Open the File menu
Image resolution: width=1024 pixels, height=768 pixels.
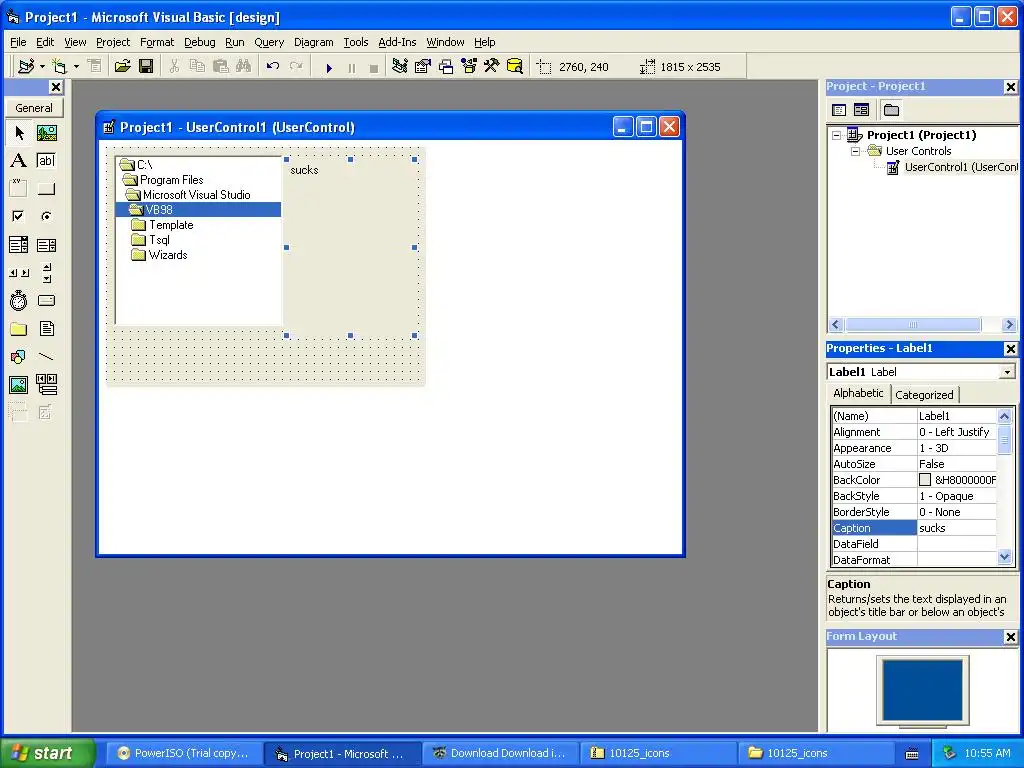click(18, 42)
